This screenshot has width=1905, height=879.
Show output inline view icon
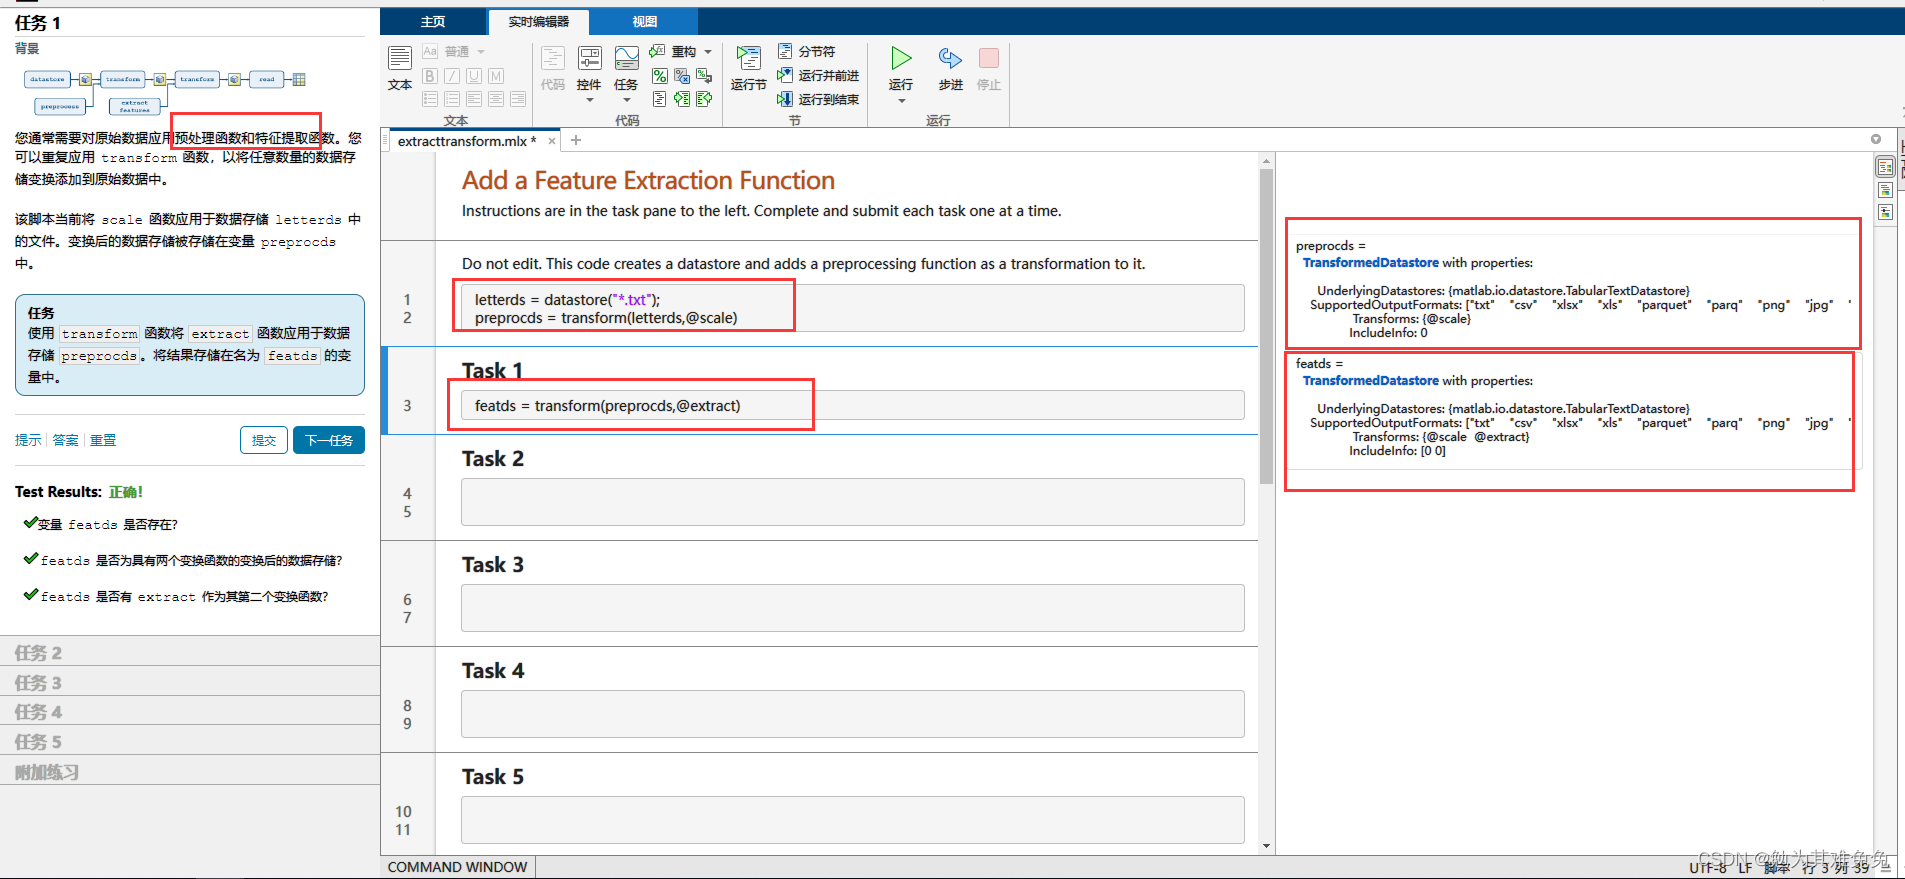point(1885,190)
